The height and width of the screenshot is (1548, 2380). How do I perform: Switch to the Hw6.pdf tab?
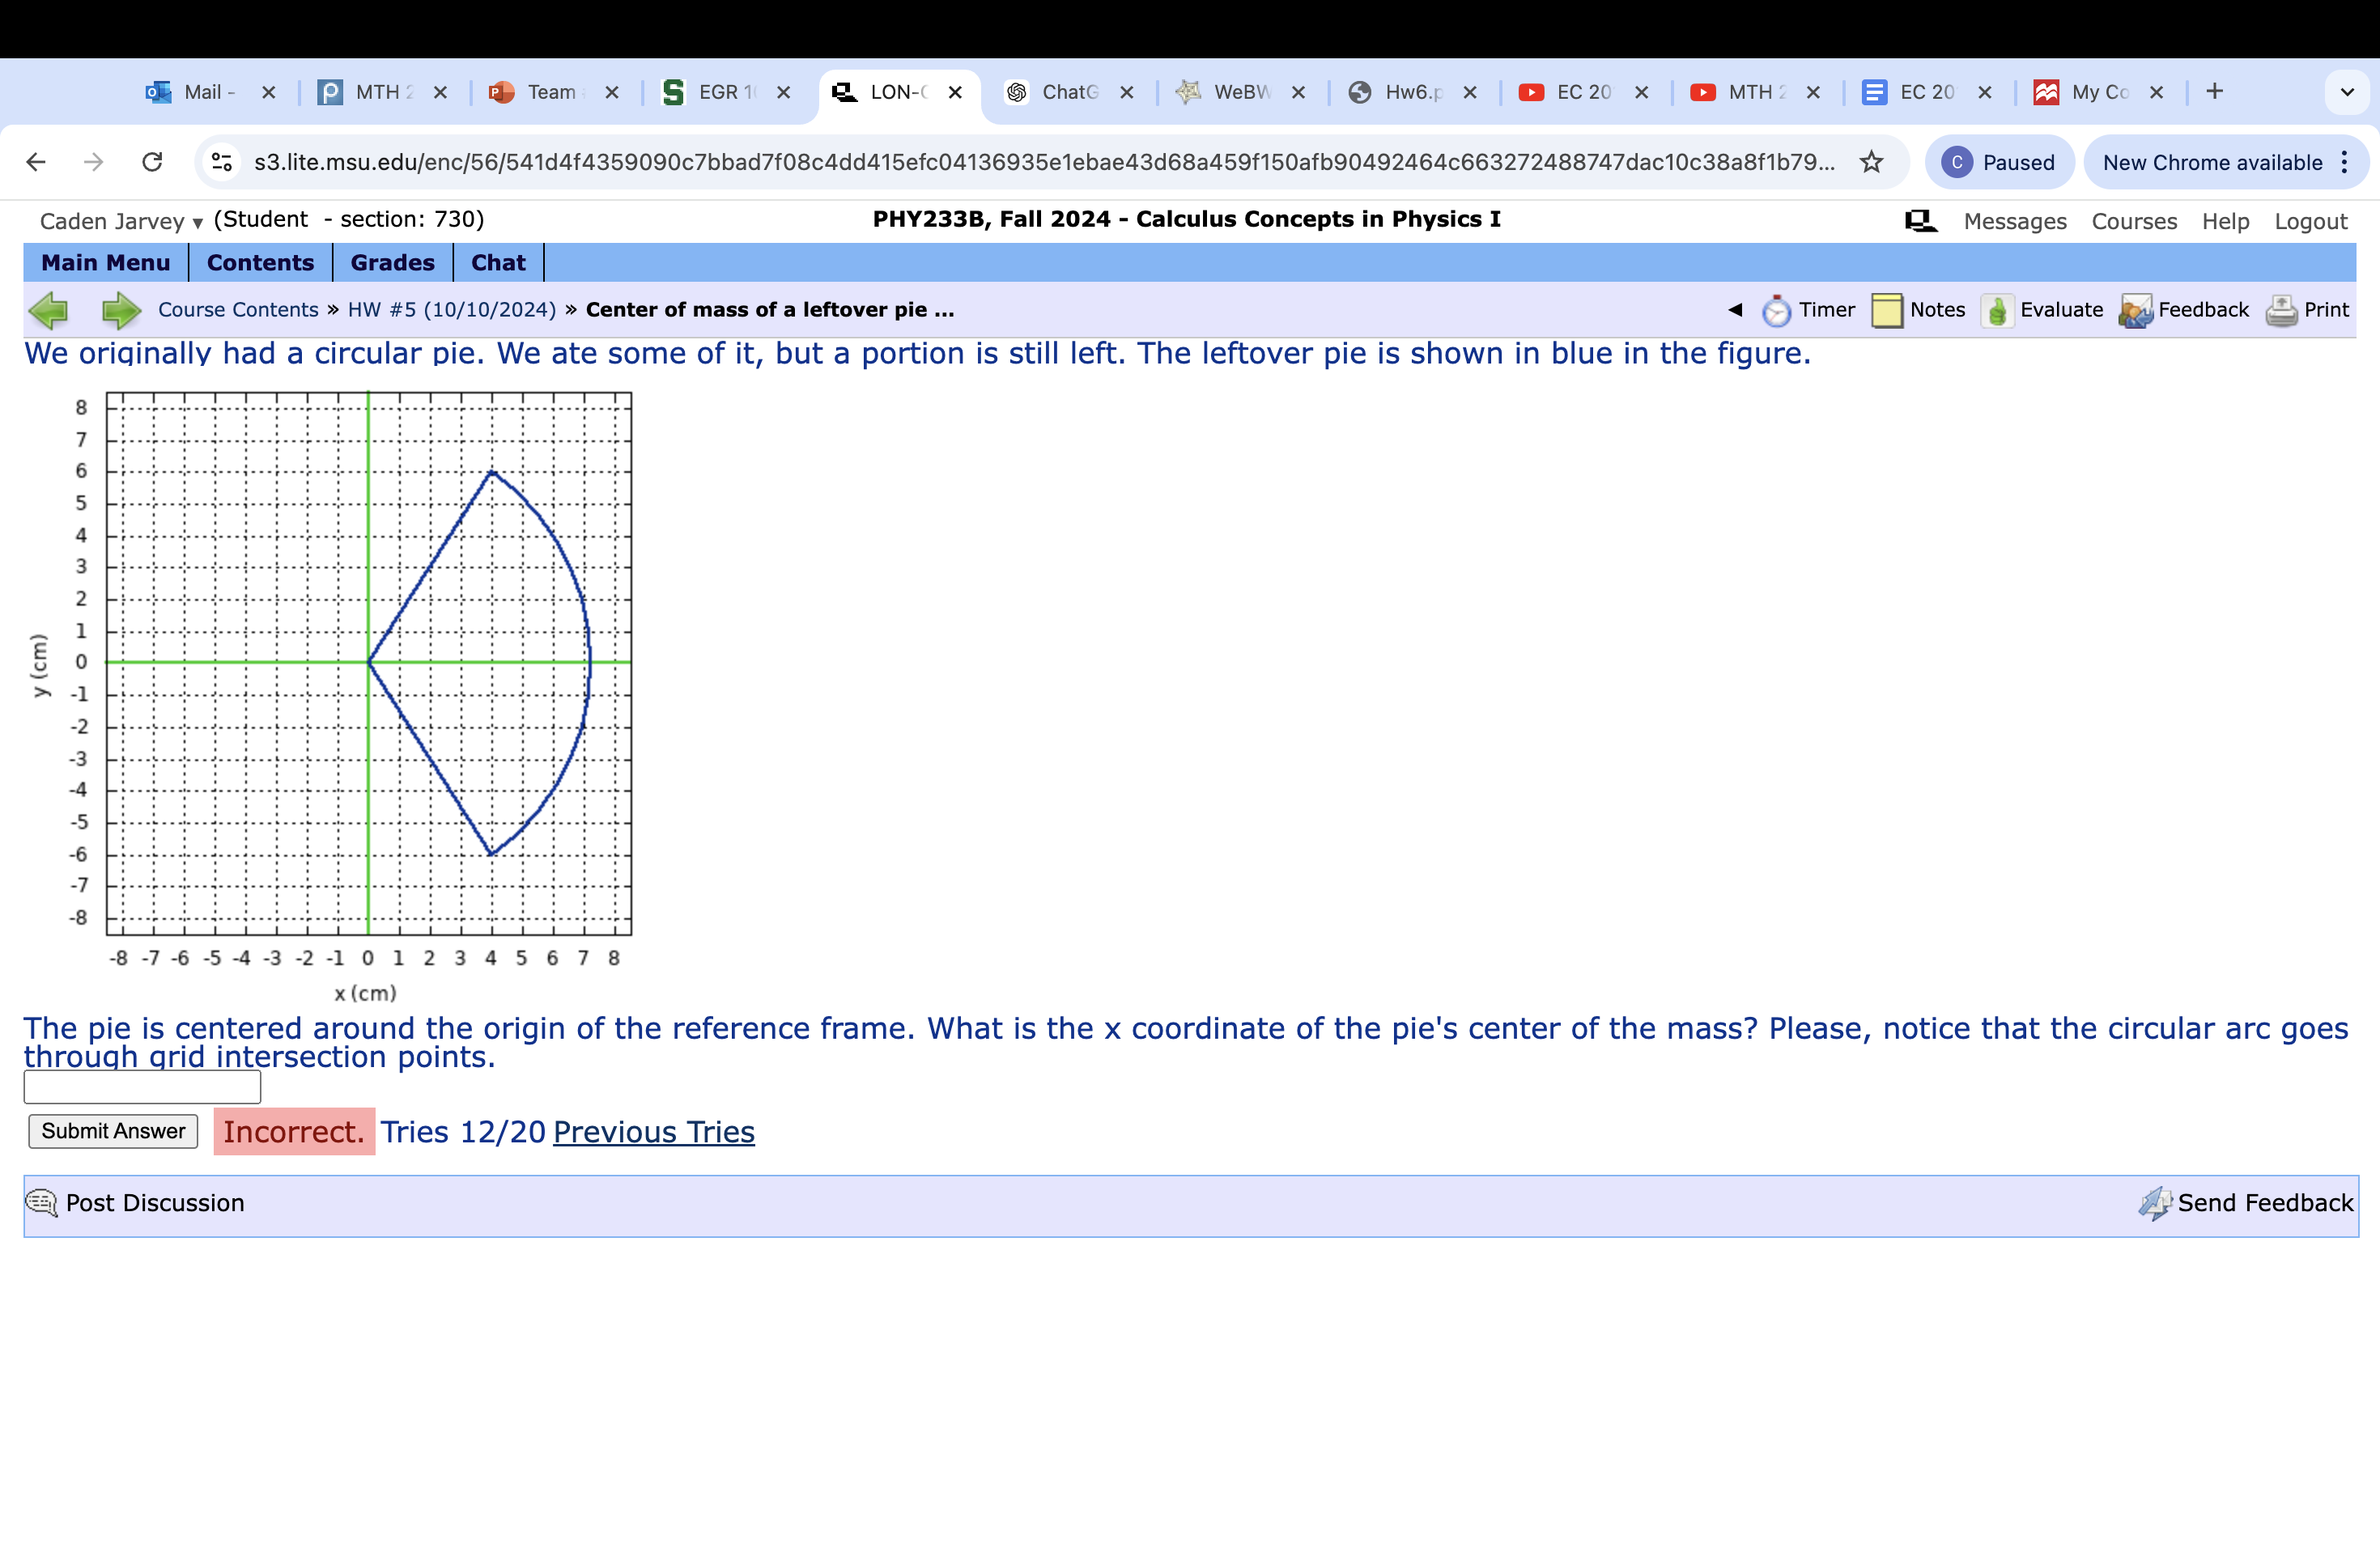point(1395,92)
